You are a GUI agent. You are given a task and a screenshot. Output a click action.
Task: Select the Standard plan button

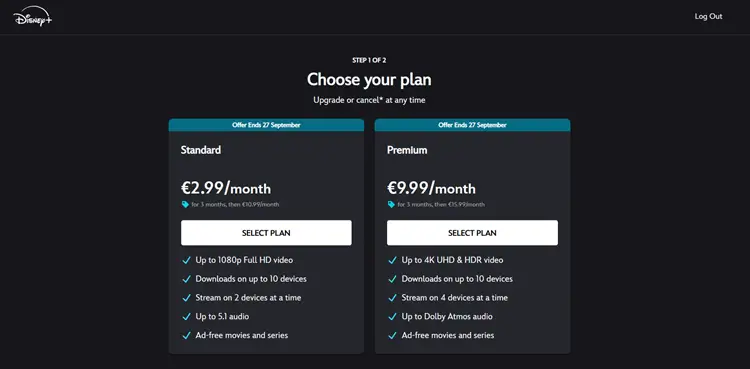(266, 233)
